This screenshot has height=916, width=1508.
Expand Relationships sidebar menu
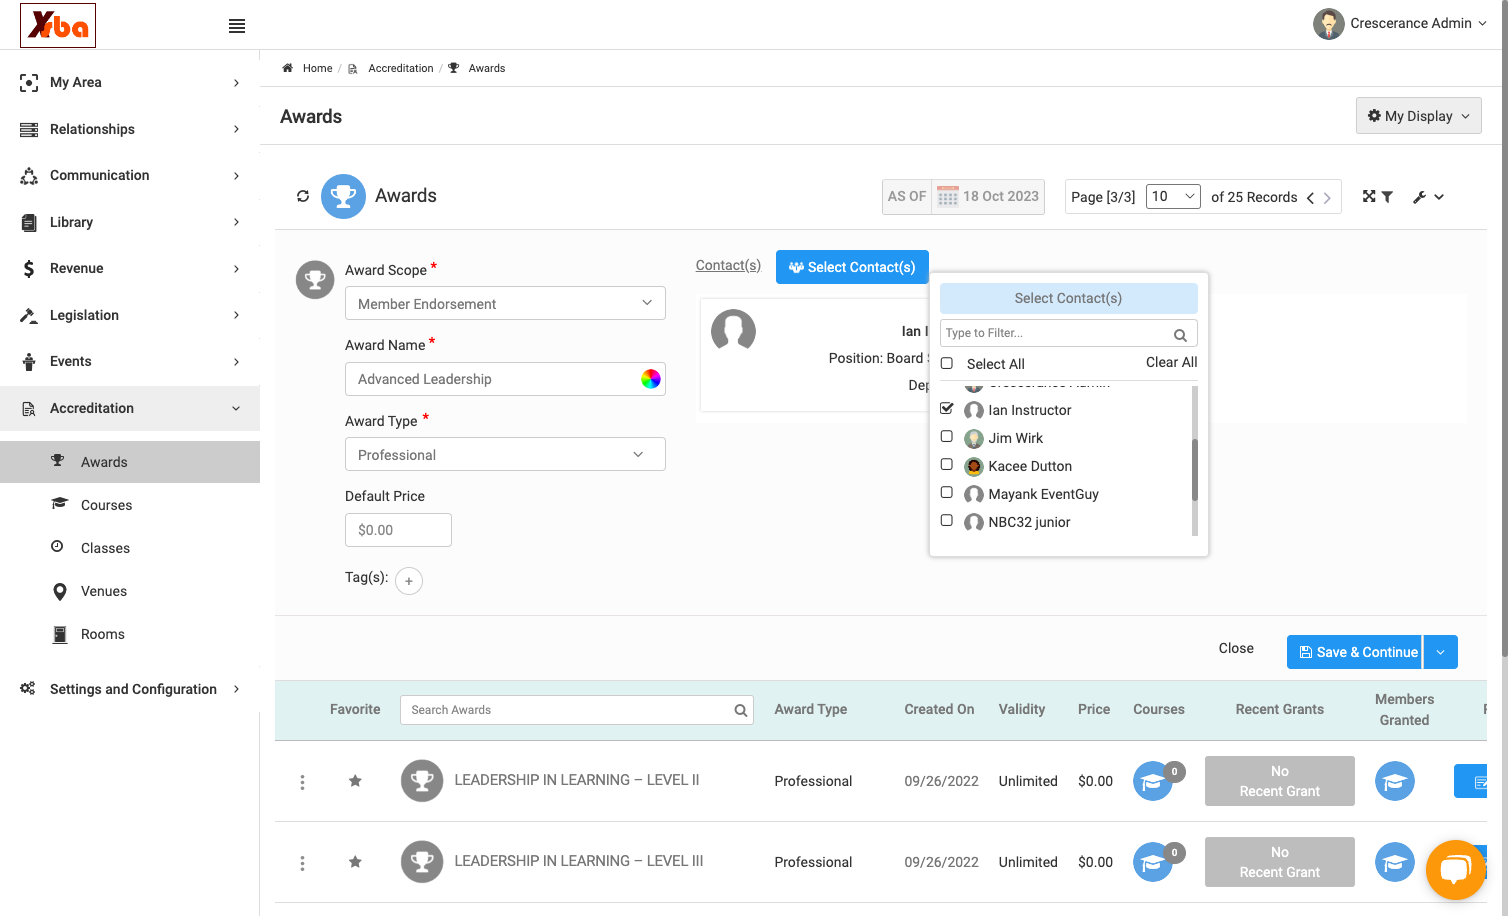130,129
